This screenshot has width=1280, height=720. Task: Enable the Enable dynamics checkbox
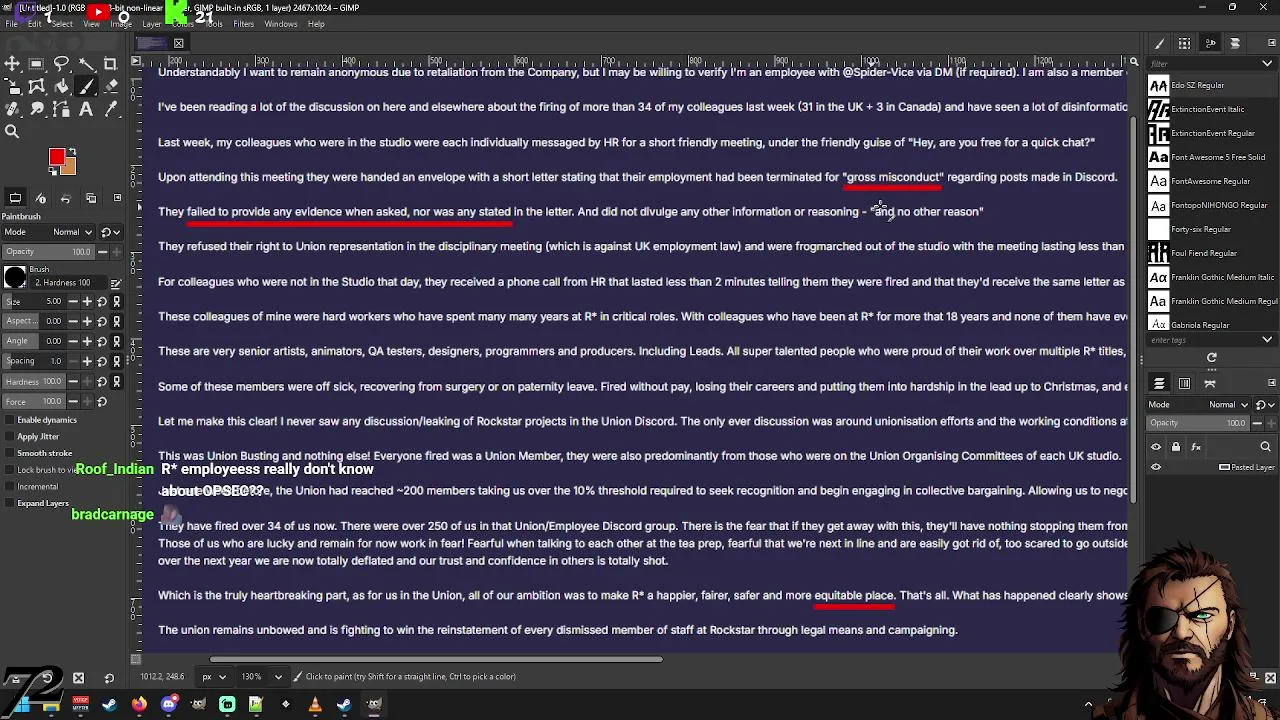click(x=11, y=420)
